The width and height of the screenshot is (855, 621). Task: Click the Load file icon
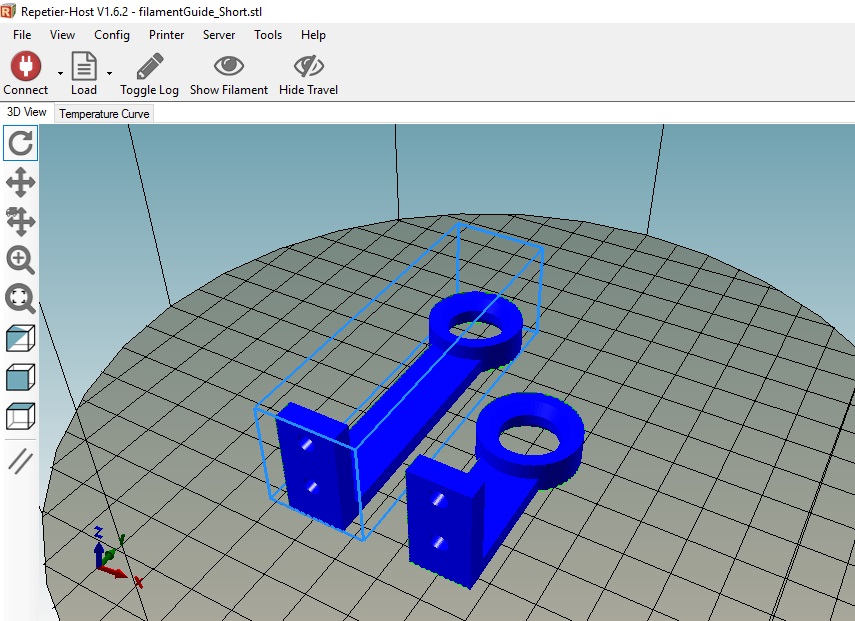pyautogui.click(x=84, y=66)
